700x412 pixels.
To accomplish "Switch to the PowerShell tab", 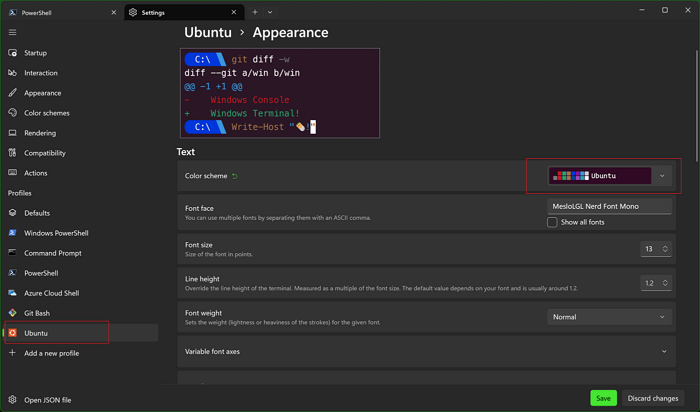I will coord(63,12).
